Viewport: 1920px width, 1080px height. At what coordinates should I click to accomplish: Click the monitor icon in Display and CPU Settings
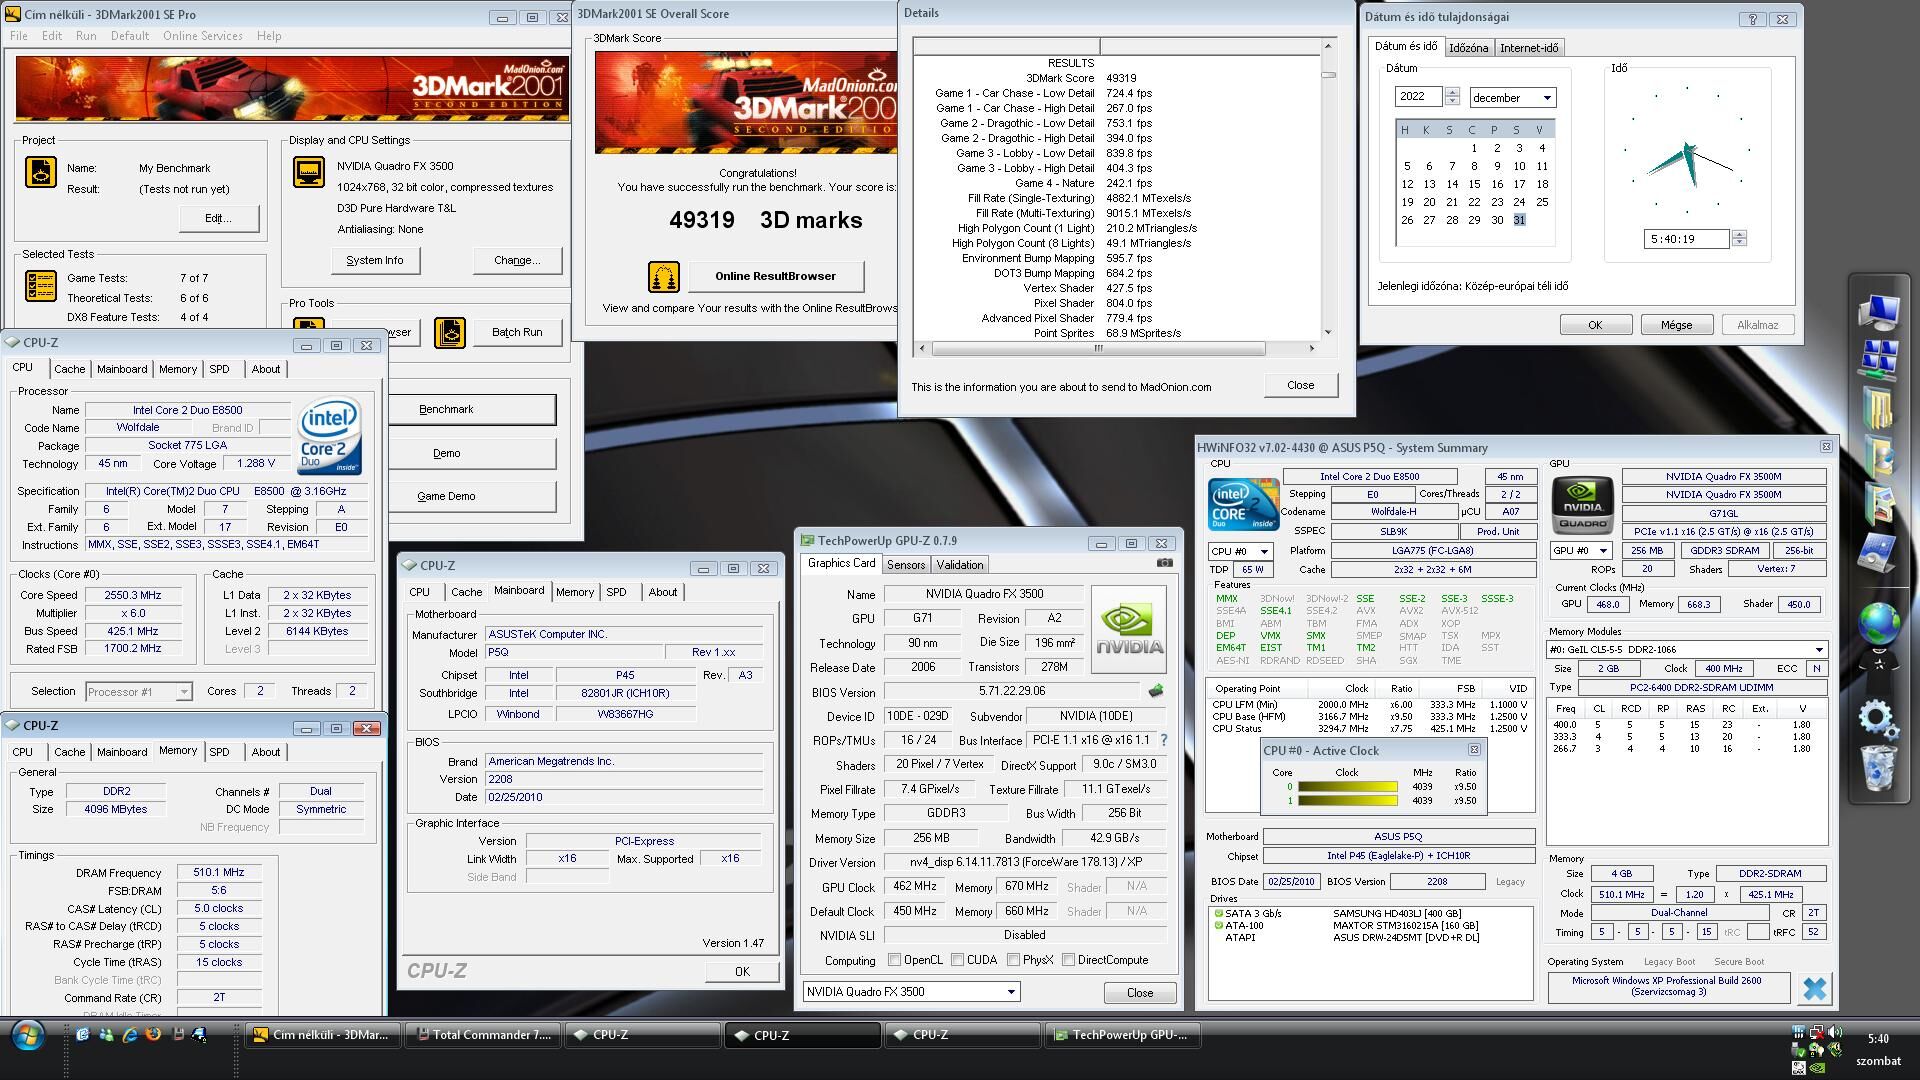308,172
